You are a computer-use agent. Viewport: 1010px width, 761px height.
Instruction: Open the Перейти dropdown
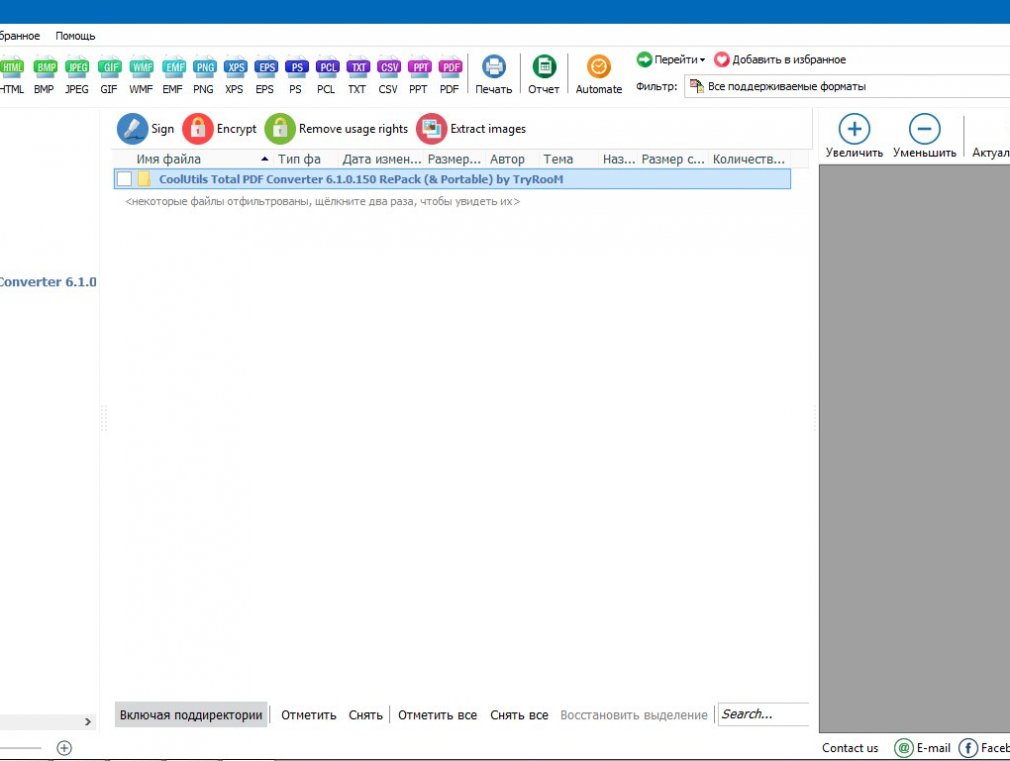click(671, 60)
